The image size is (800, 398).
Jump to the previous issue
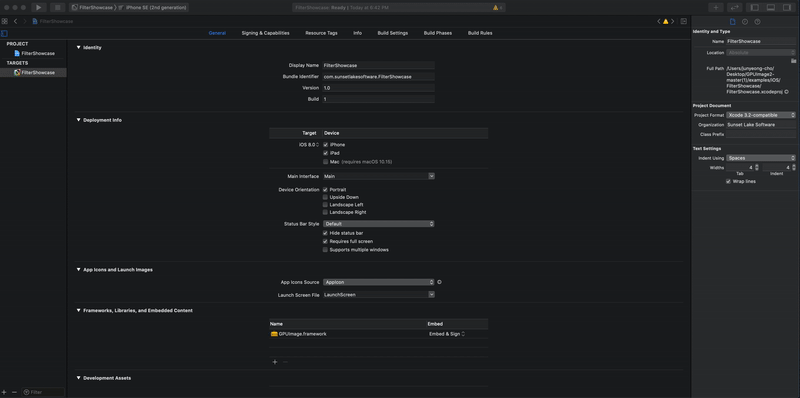pos(659,21)
